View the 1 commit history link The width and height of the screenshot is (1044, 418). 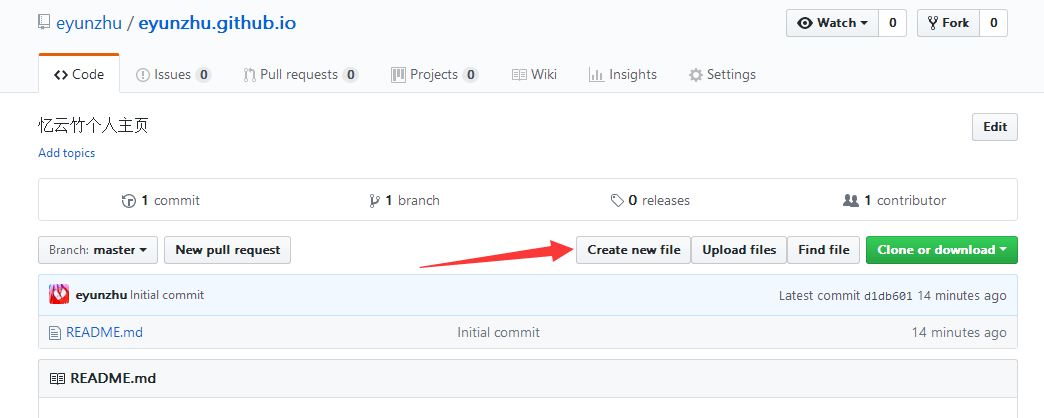coord(160,200)
